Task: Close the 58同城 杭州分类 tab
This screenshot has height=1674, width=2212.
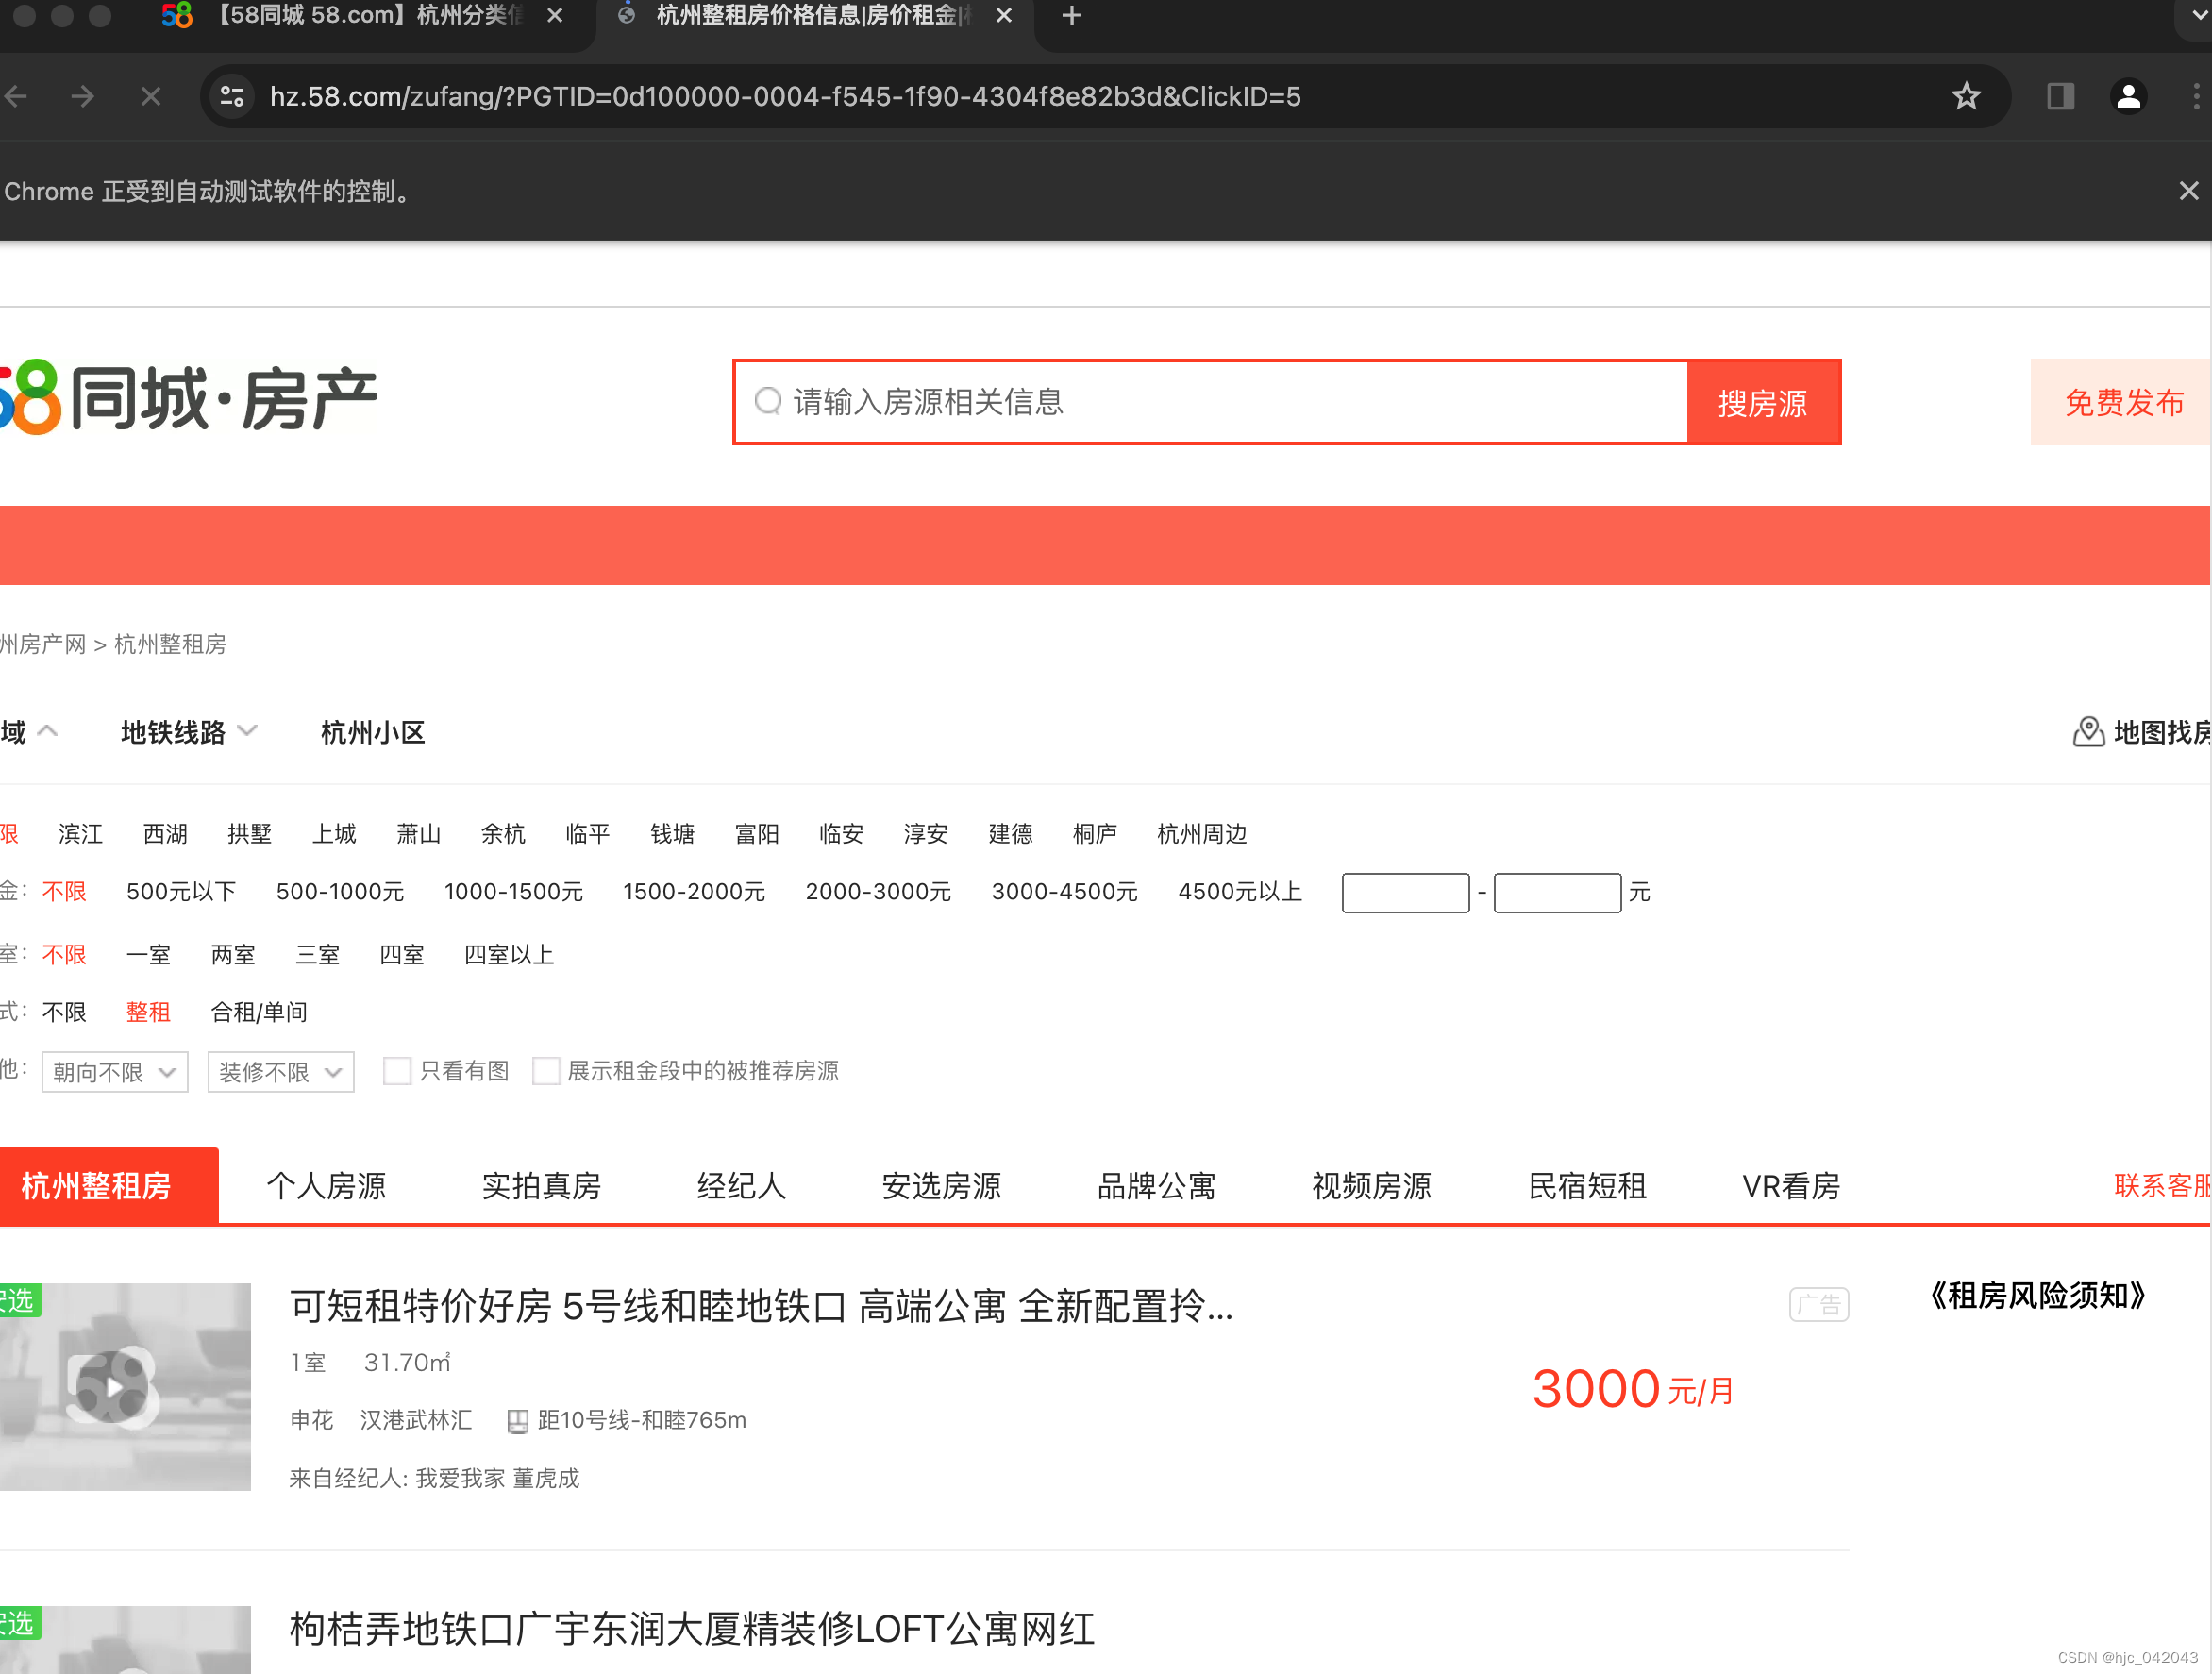Action: [x=555, y=16]
